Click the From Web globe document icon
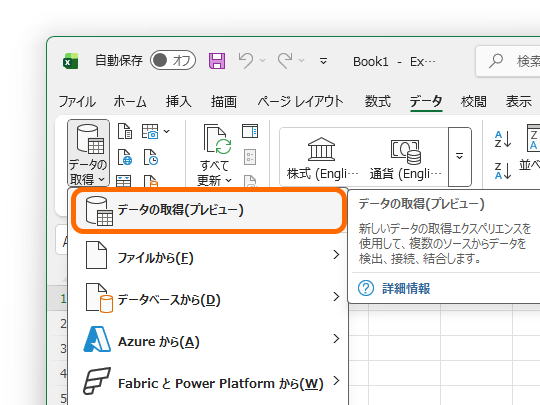 click(125, 157)
